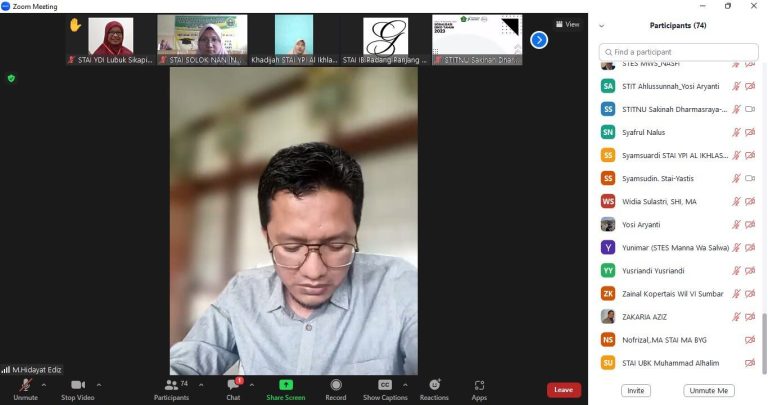Screen dimensions: 768x405
Task: Select STAI YDI Lubuk Sikaping video thumbnail
Action: coord(111,40)
